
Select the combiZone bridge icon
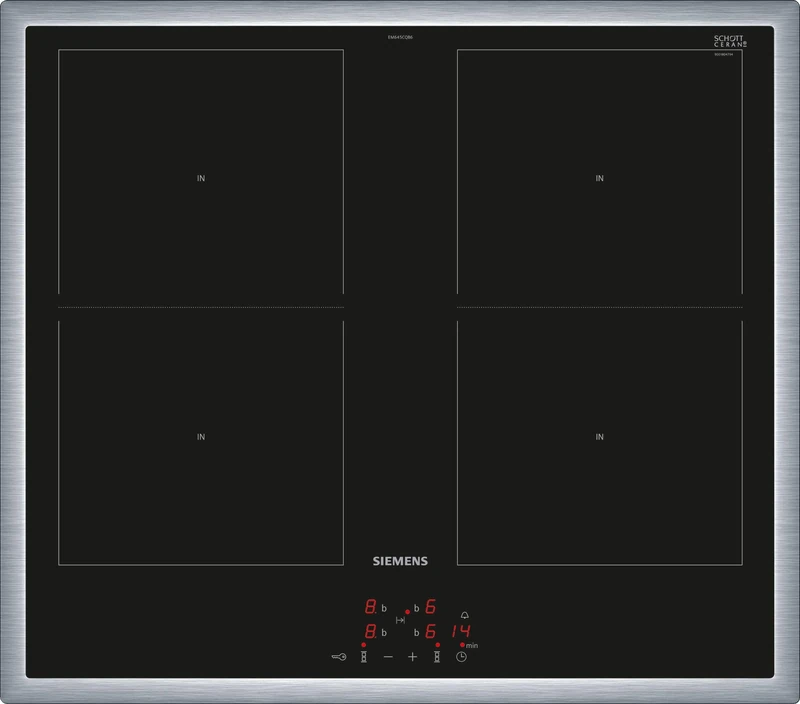point(400,620)
